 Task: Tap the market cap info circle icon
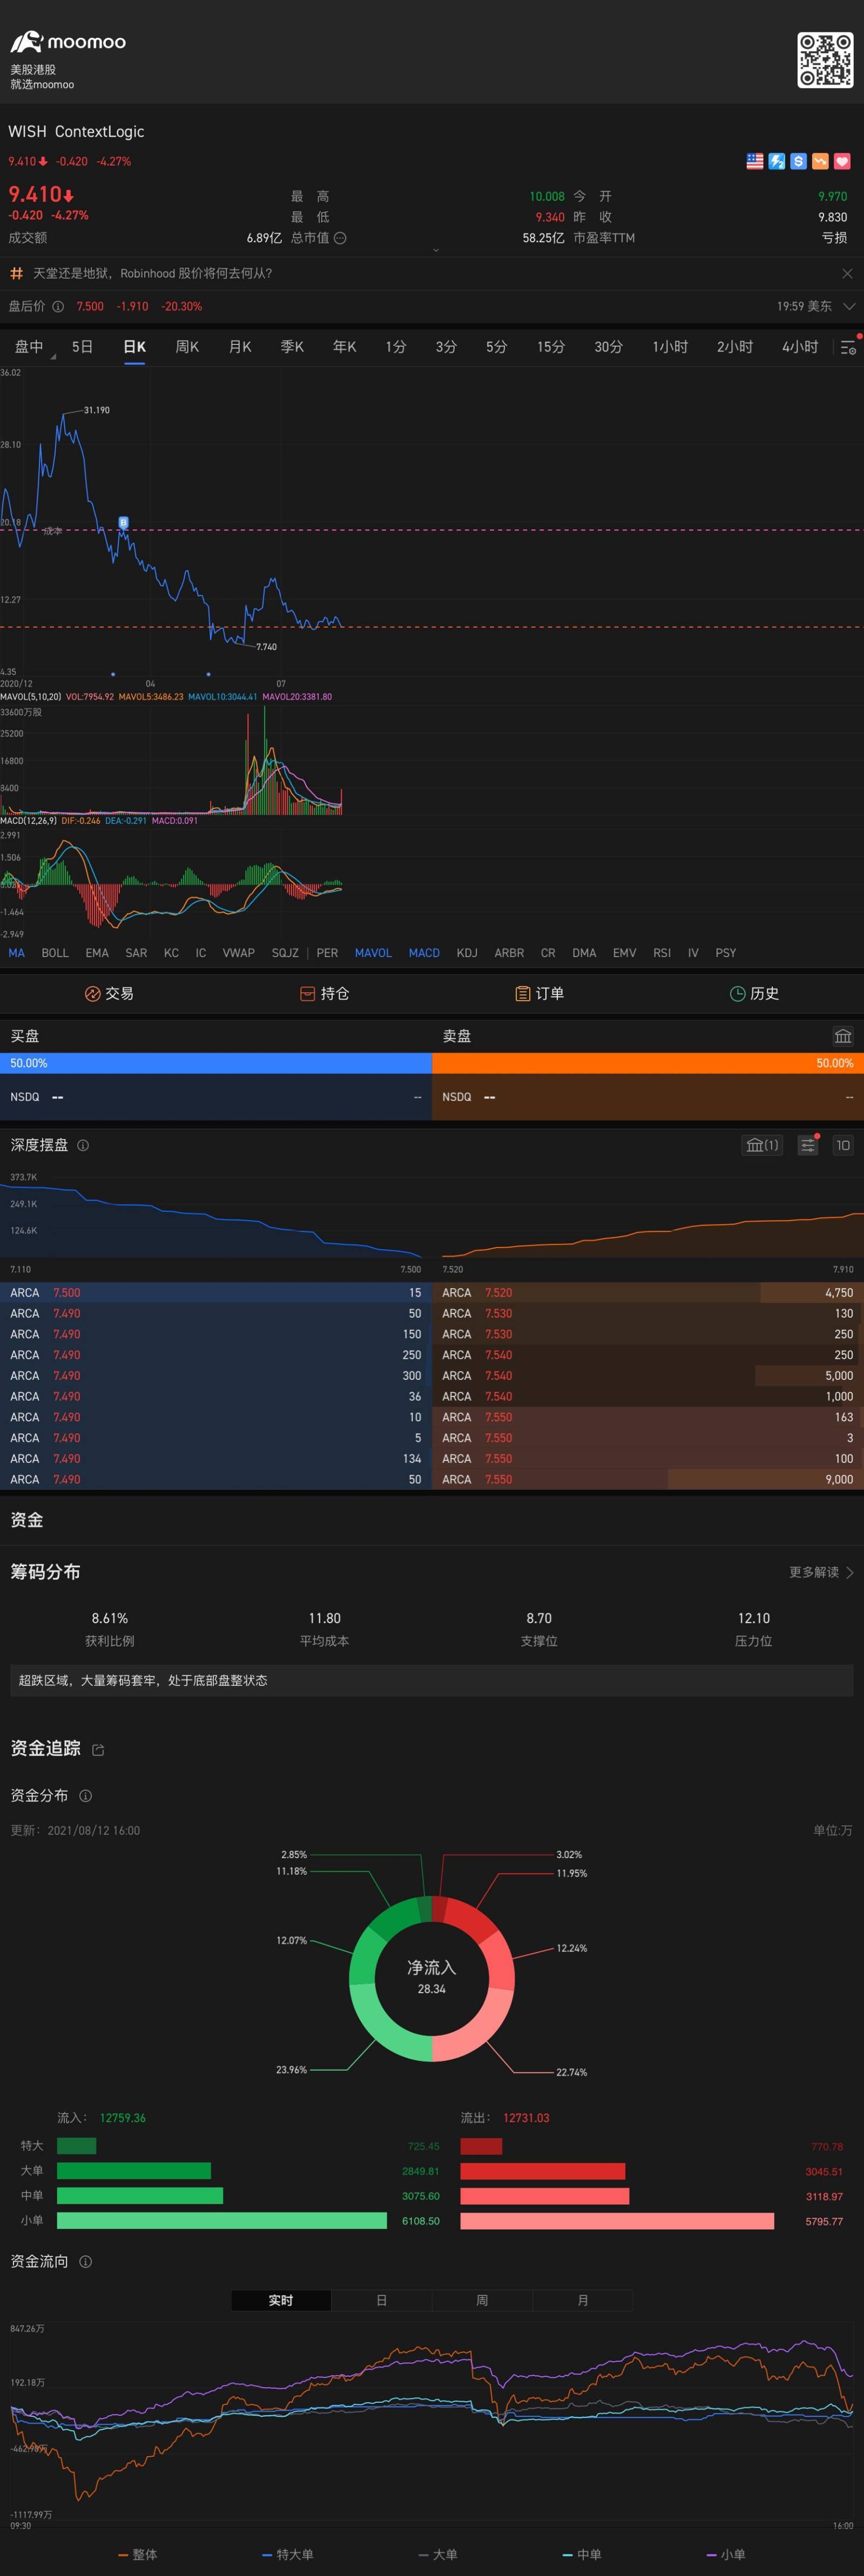[340, 238]
